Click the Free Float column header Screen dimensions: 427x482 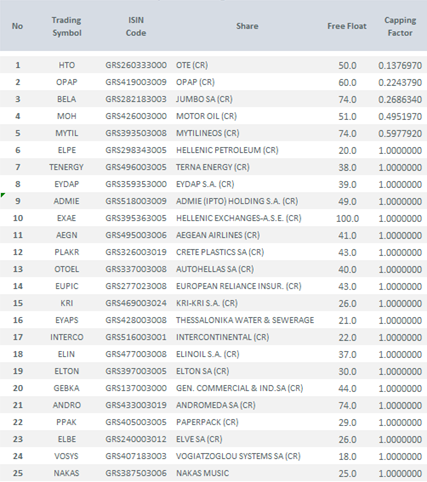(347, 26)
